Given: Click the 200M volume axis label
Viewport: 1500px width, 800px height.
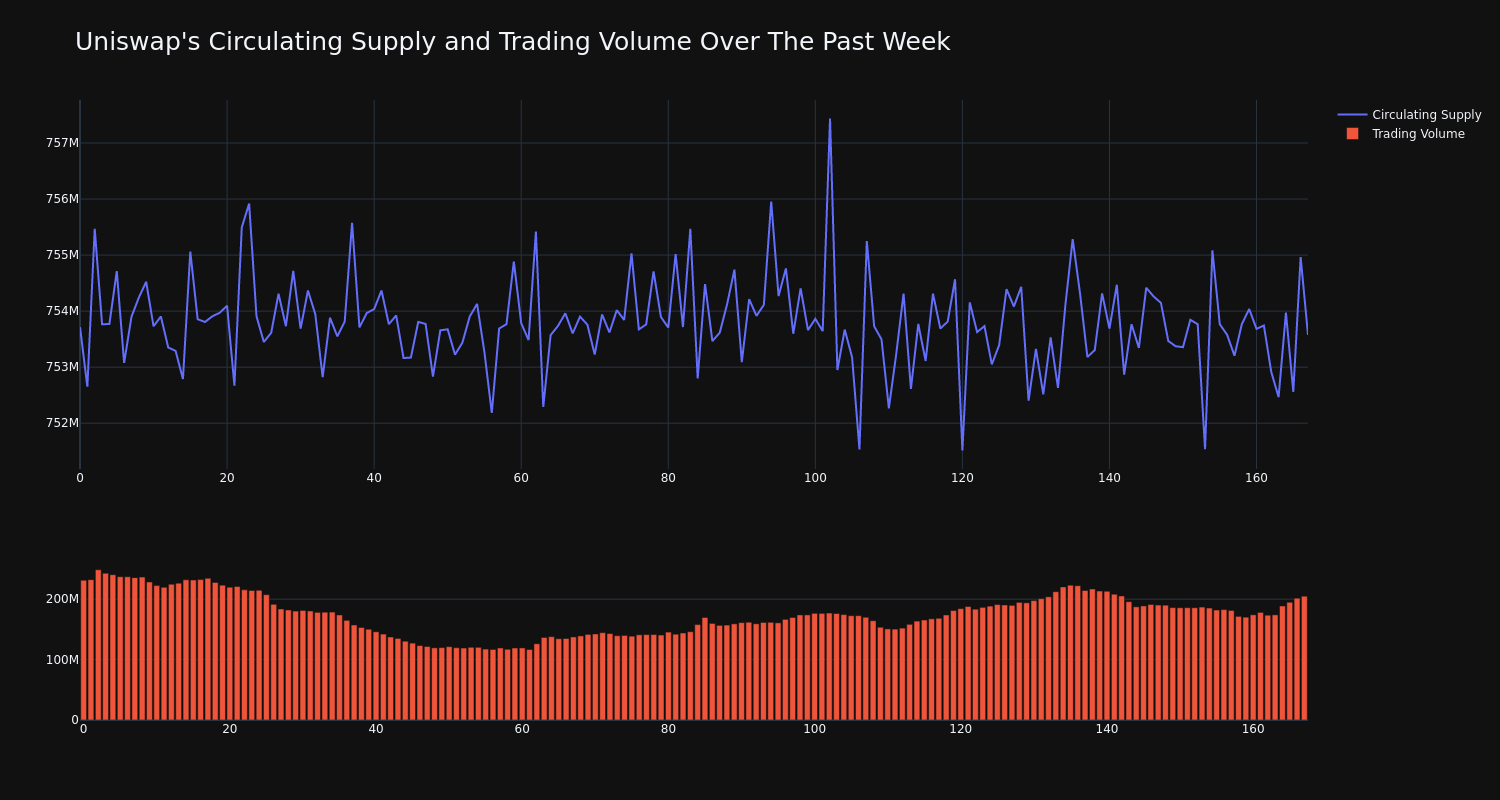Looking at the screenshot, I should tap(62, 599).
